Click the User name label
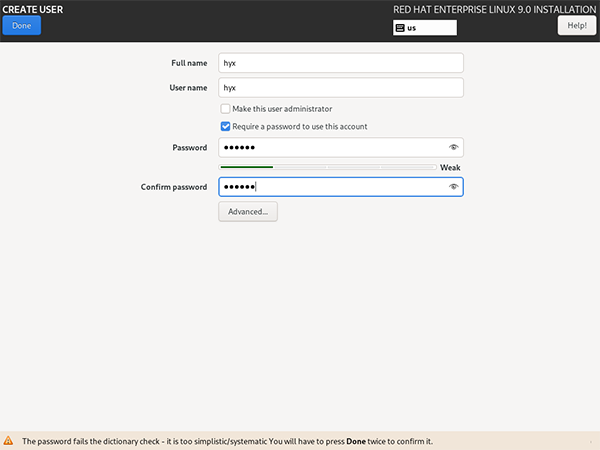Screen dimensions: 600x450 click(188, 88)
